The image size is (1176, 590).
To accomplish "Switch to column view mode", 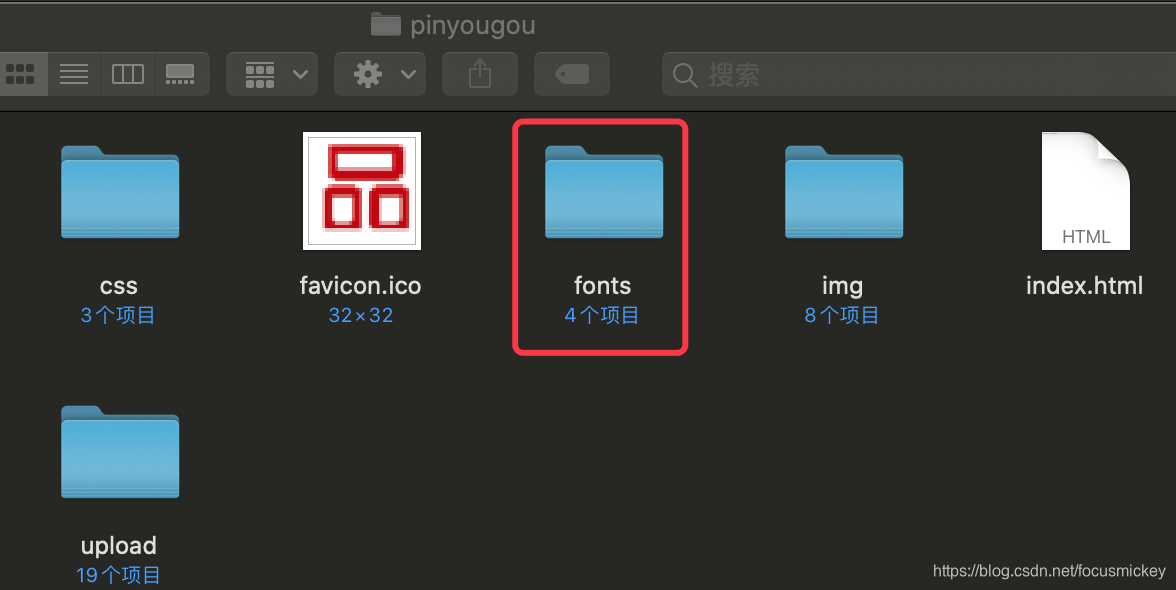I will coord(128,73).
